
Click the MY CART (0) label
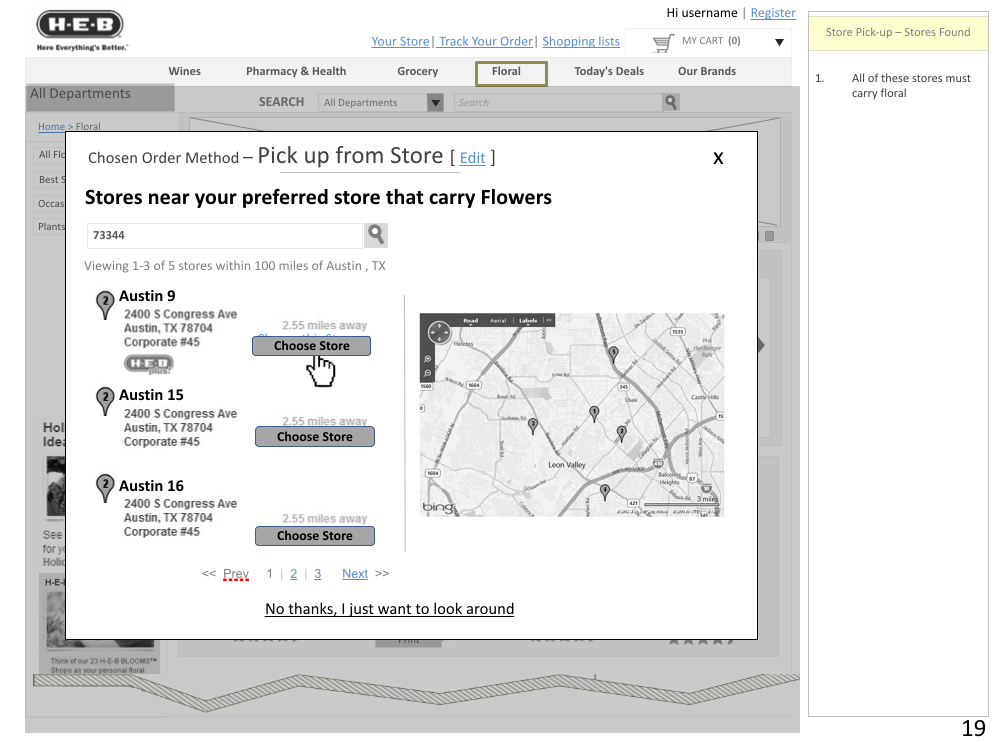[711, 41]
